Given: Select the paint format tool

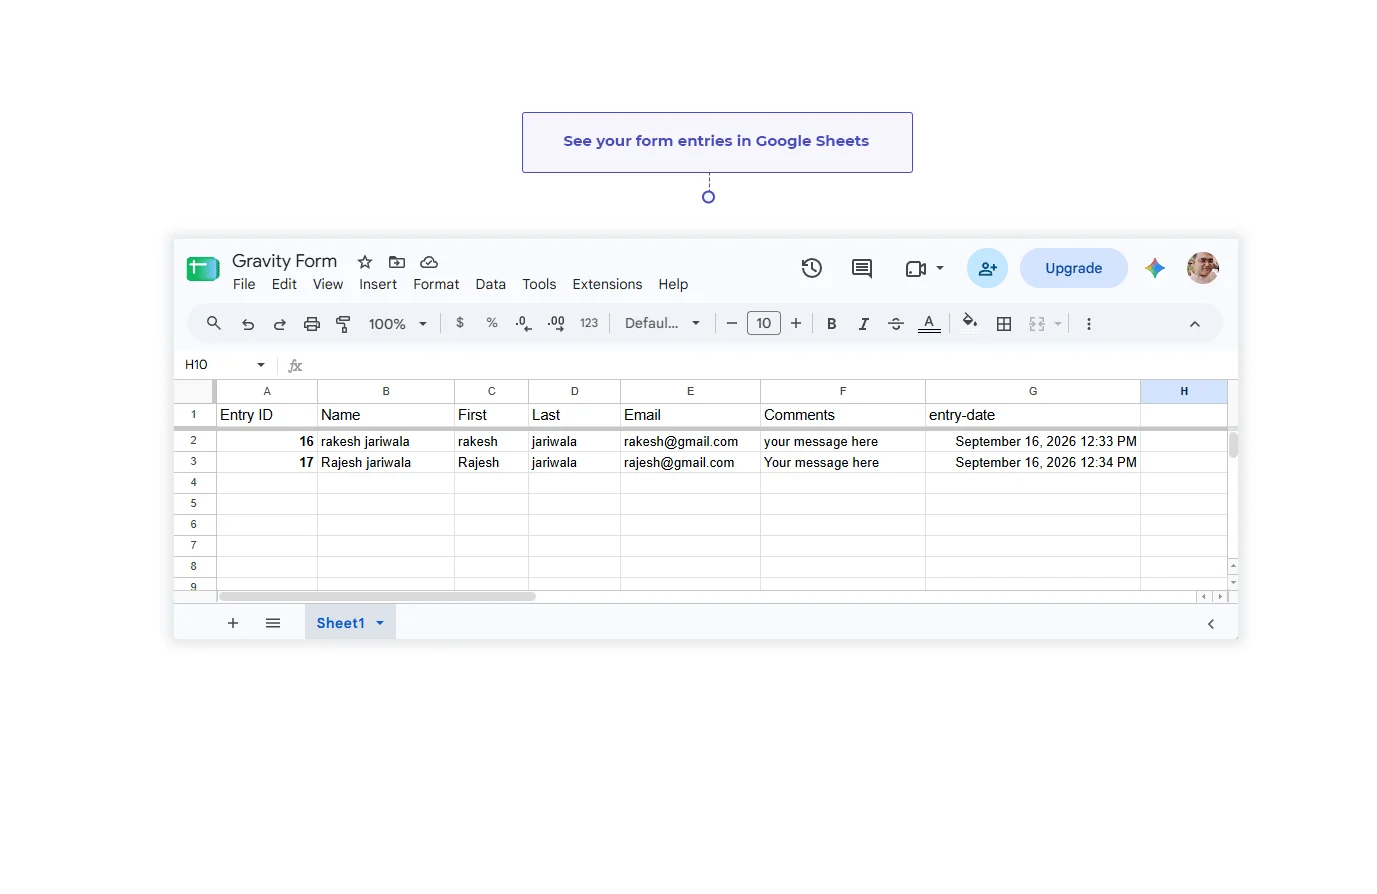Looking at the screenshot, I should (344, 324).
